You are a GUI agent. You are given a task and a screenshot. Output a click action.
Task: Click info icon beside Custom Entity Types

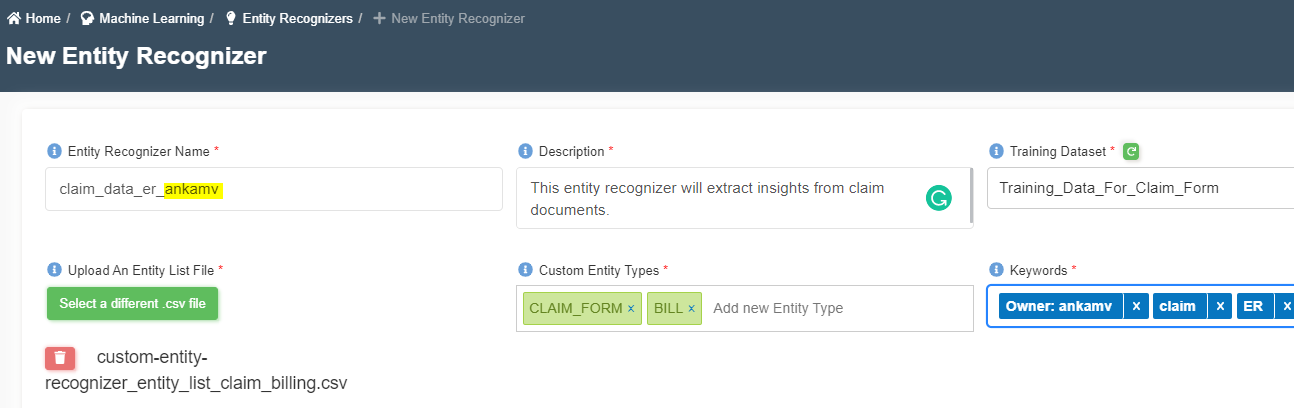(525, 270)
